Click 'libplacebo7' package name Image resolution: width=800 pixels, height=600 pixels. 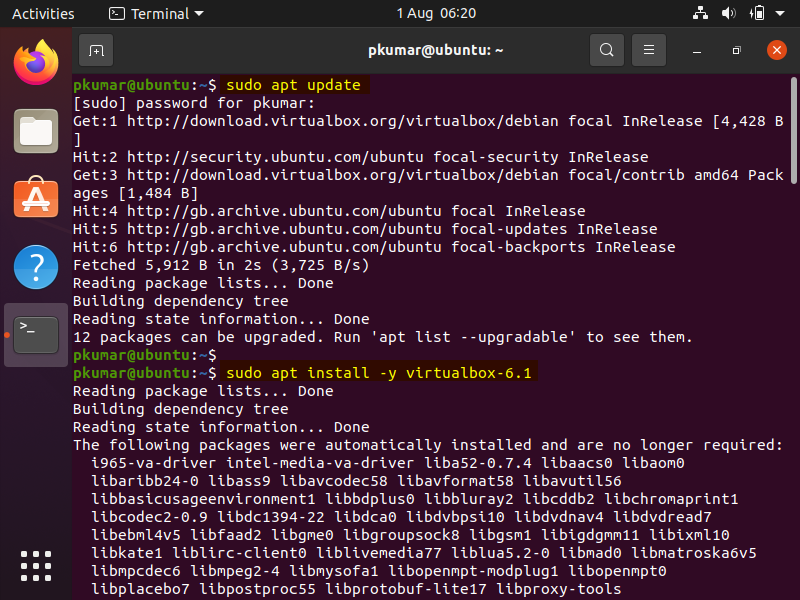click(x=140, y=589)
